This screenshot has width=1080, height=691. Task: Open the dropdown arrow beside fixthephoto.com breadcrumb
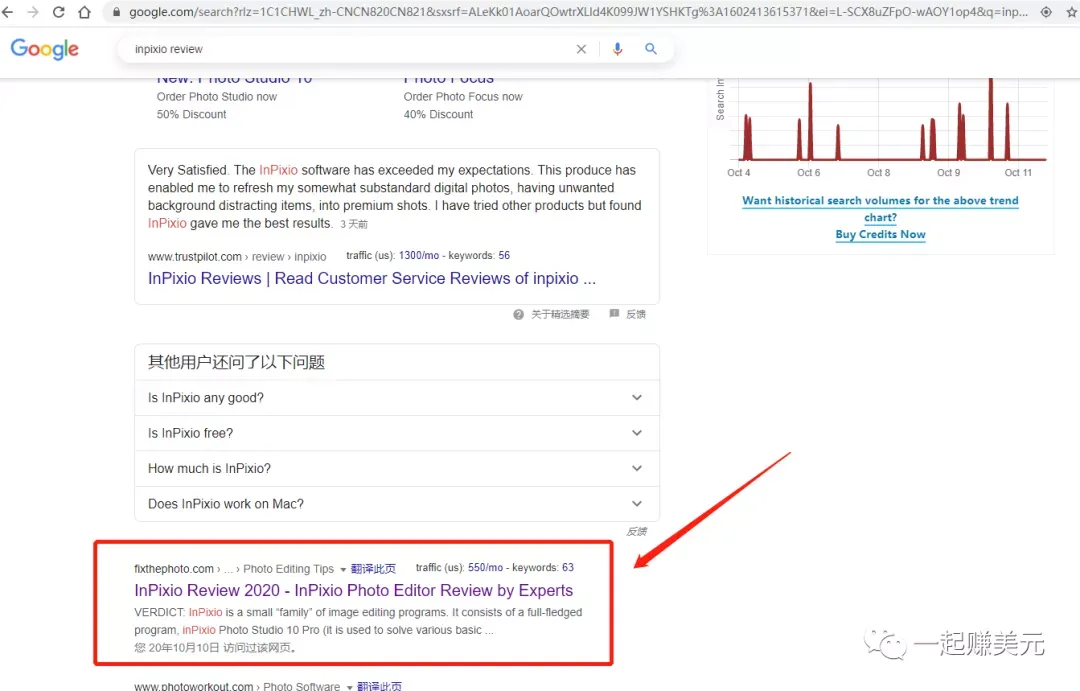pos(343,569)
